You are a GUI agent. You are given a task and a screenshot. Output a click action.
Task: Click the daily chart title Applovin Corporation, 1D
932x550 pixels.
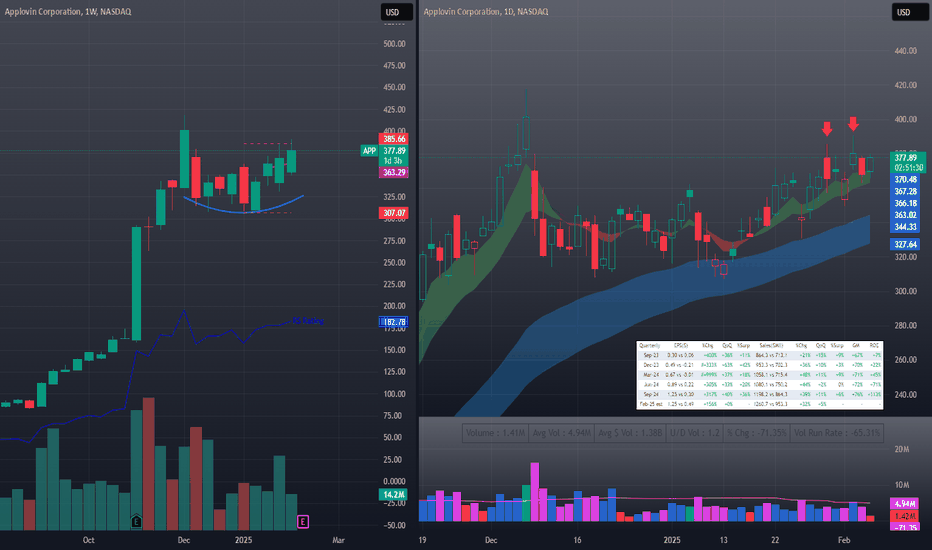486,11
